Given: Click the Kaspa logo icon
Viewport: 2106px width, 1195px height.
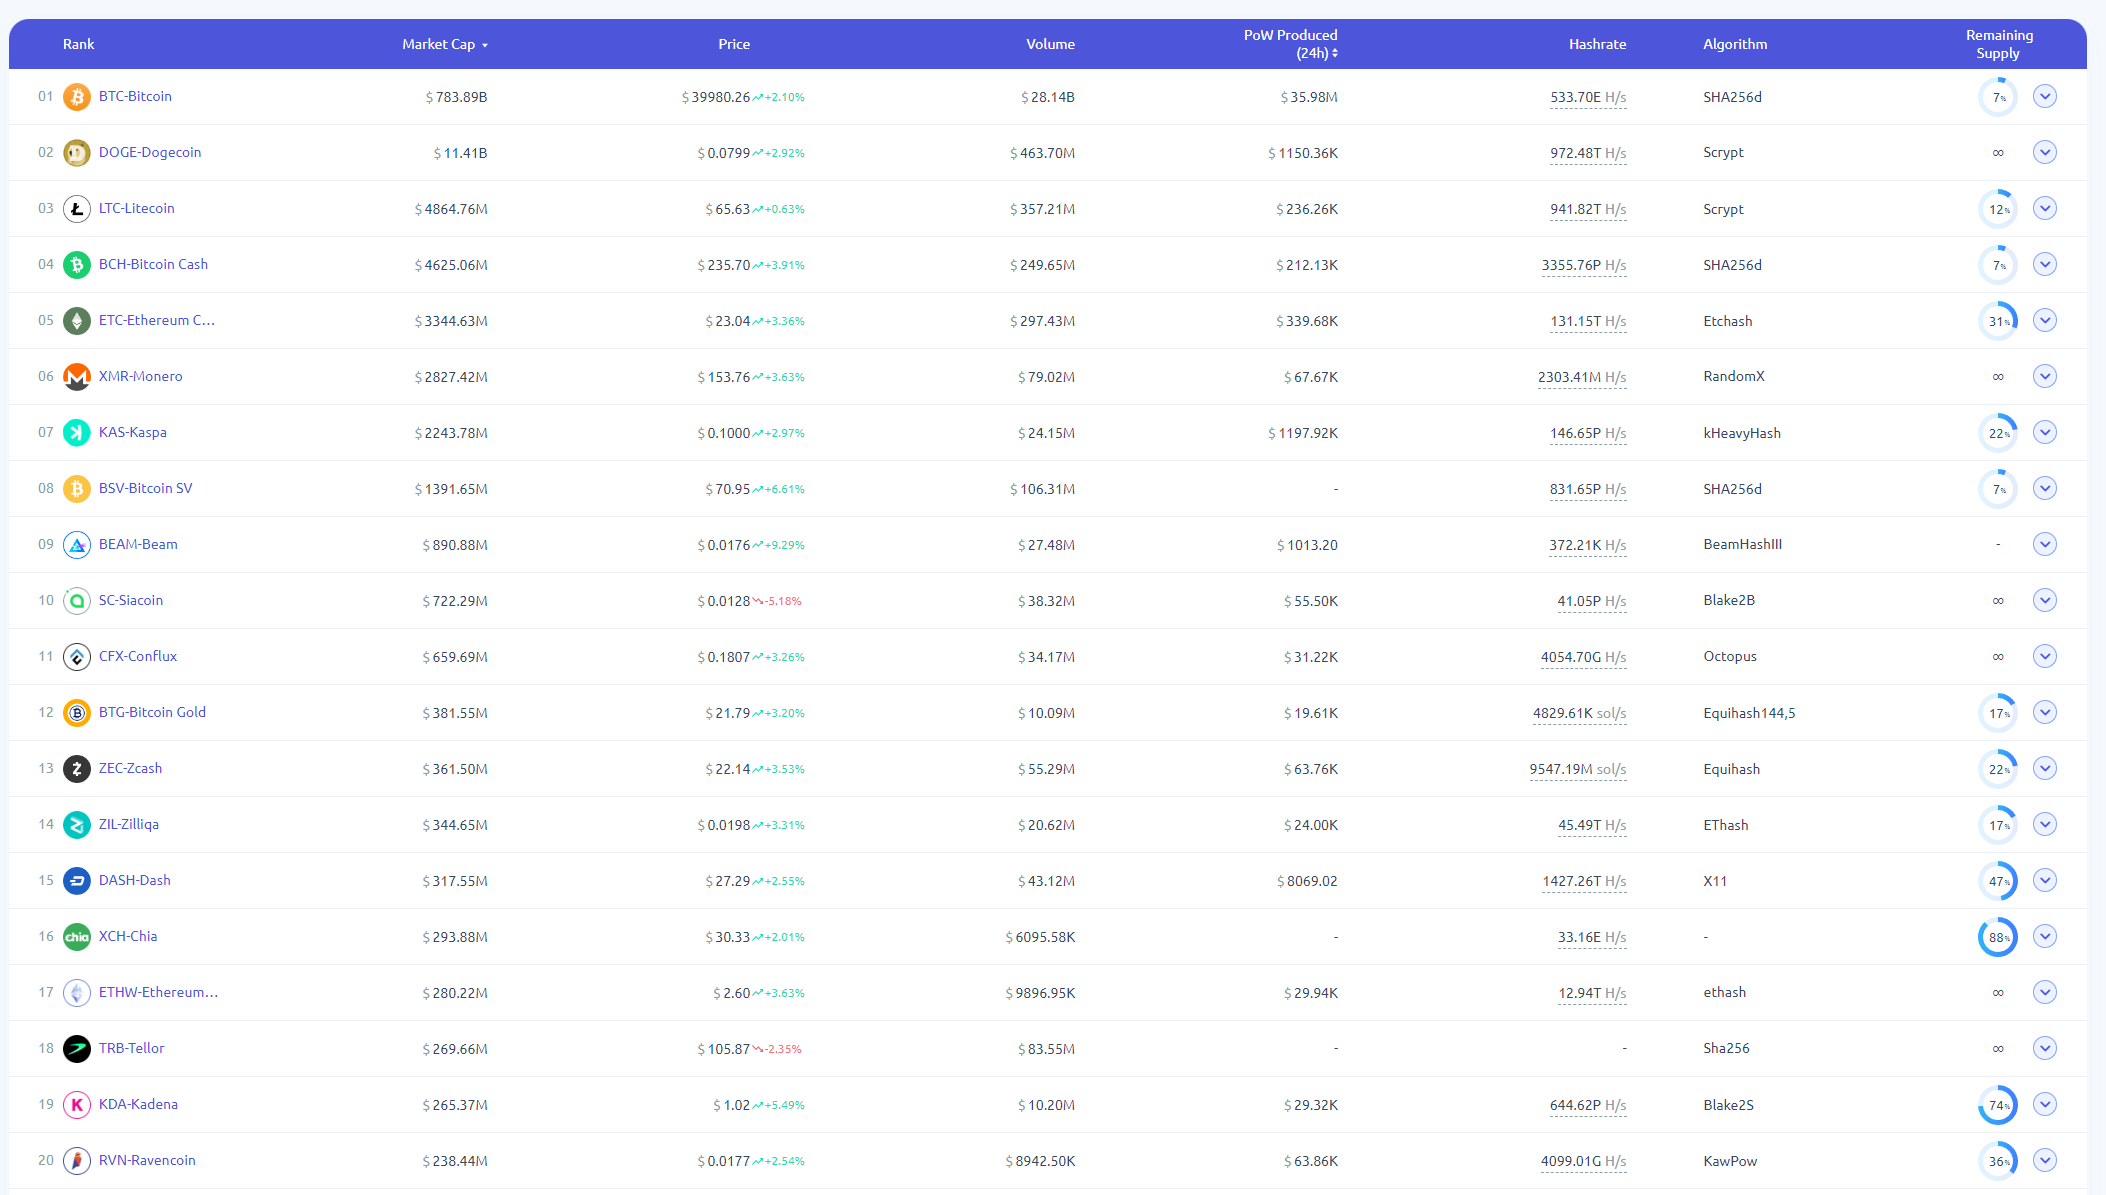Looking at the screenshot, I should pyautogui.click(x=77, y=433).
